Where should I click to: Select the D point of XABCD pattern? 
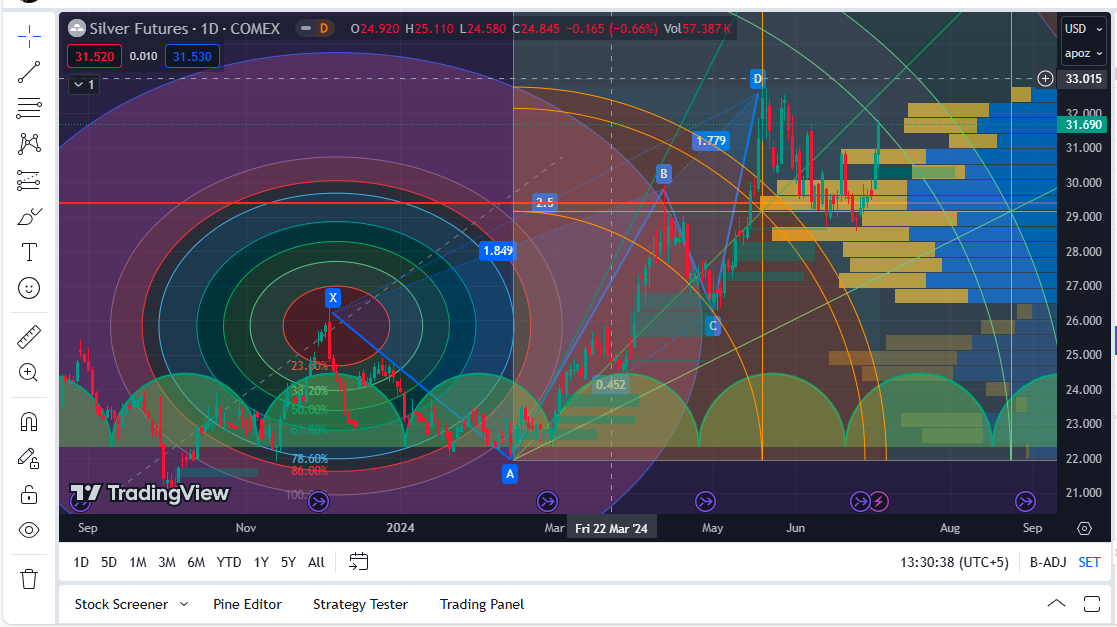pyautogui.click(x=757, y=79)
